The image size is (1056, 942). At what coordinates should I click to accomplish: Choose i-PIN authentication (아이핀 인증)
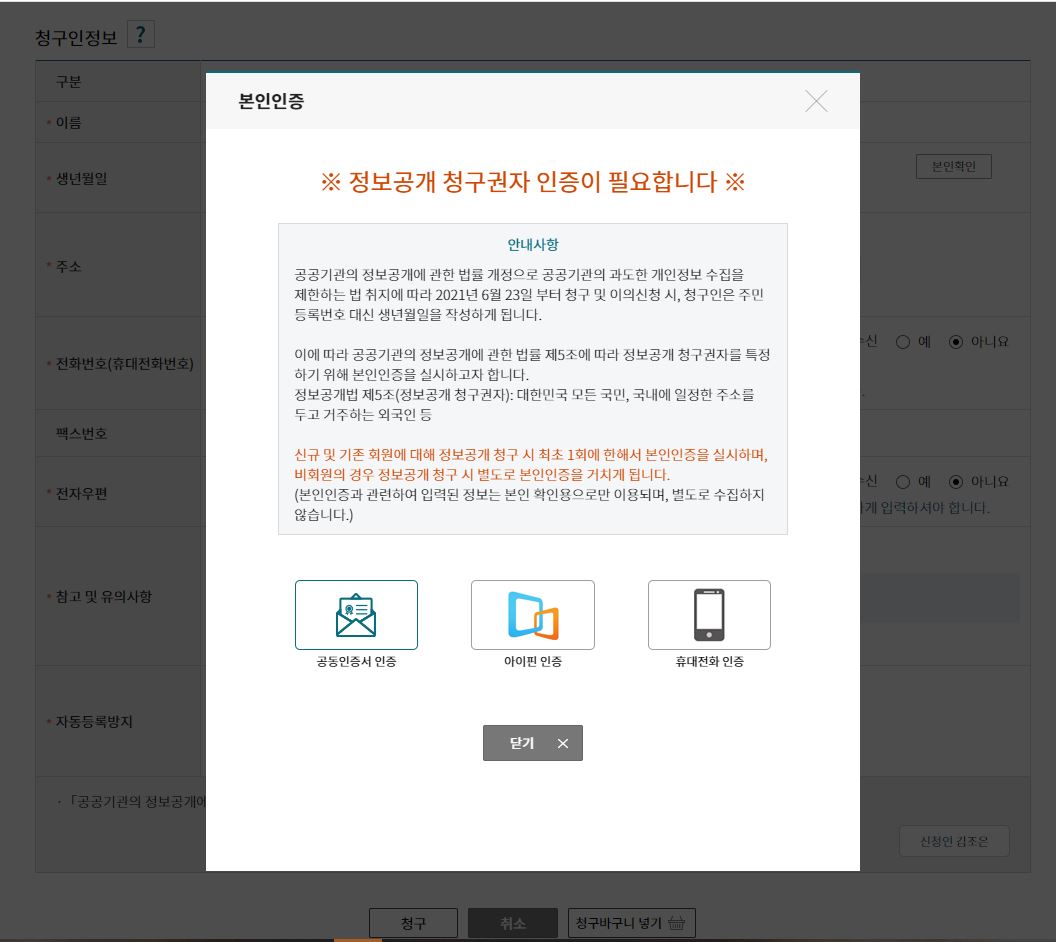point(533,615)
